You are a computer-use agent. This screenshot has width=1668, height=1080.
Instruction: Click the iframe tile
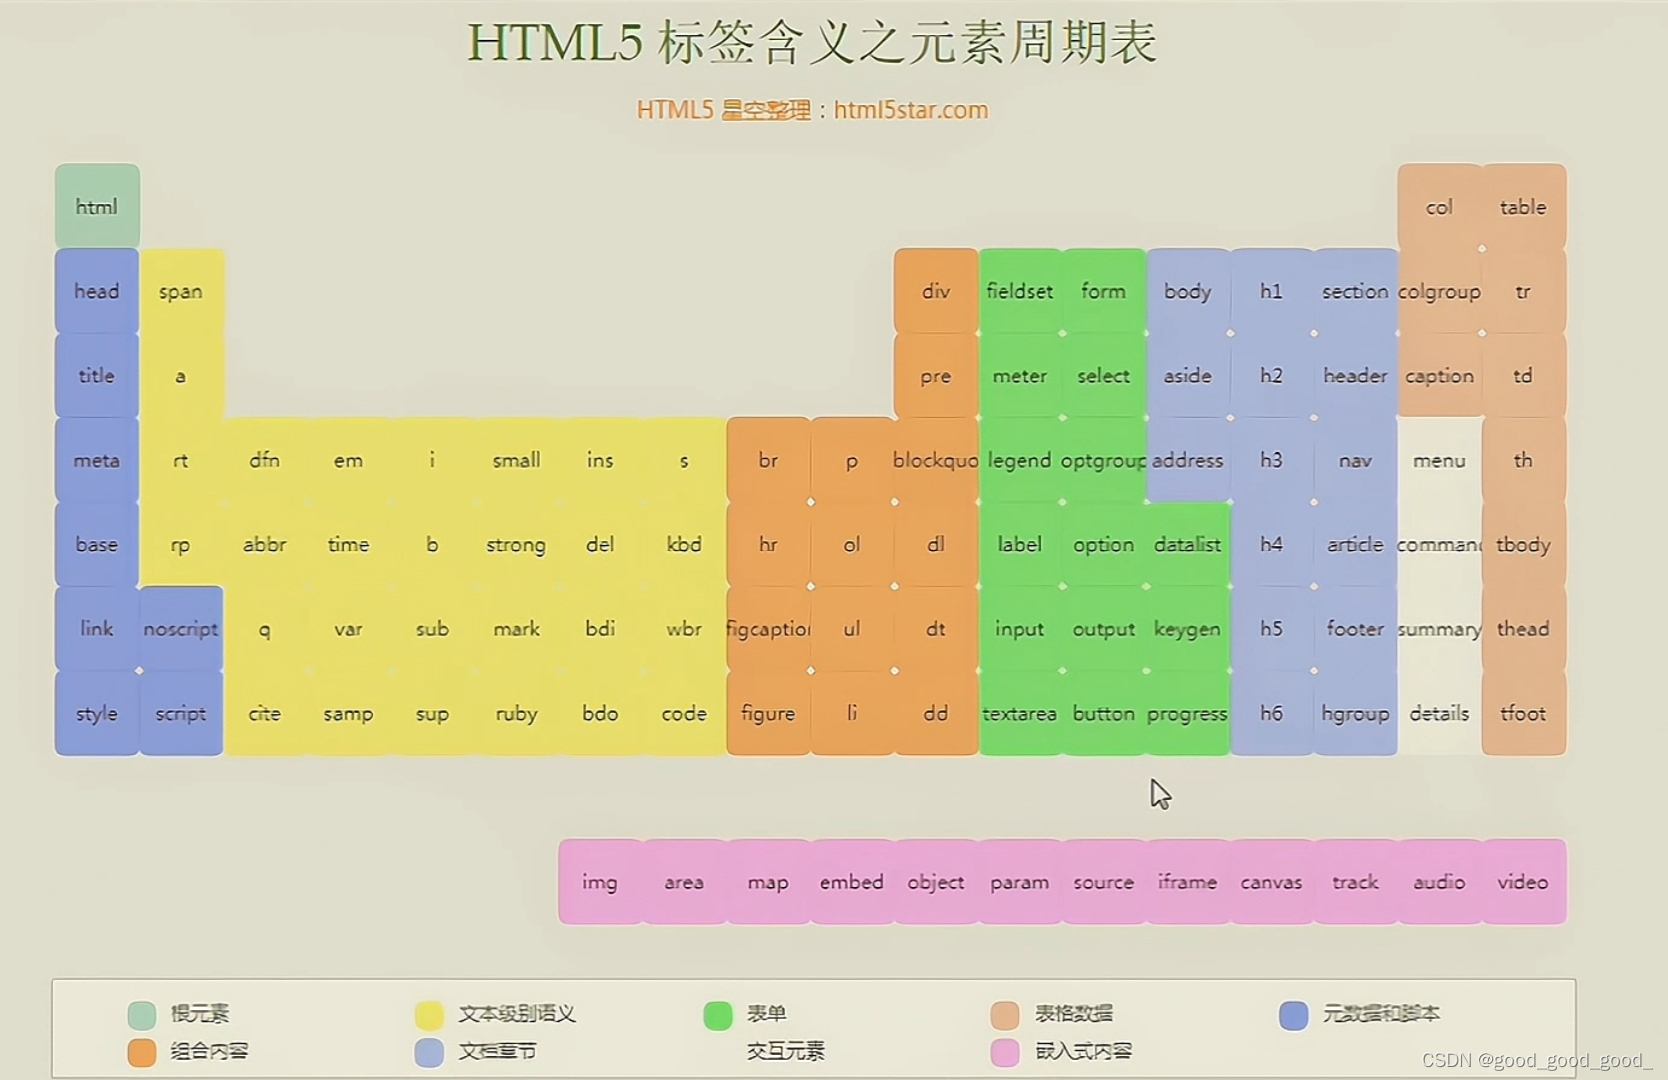click(1188, 882)
